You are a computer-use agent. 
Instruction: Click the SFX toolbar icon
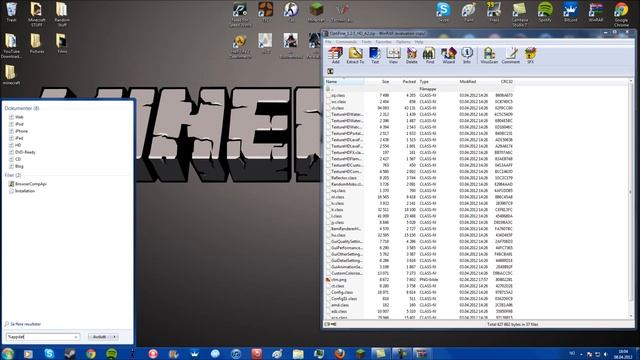click(x=530, y=55)
